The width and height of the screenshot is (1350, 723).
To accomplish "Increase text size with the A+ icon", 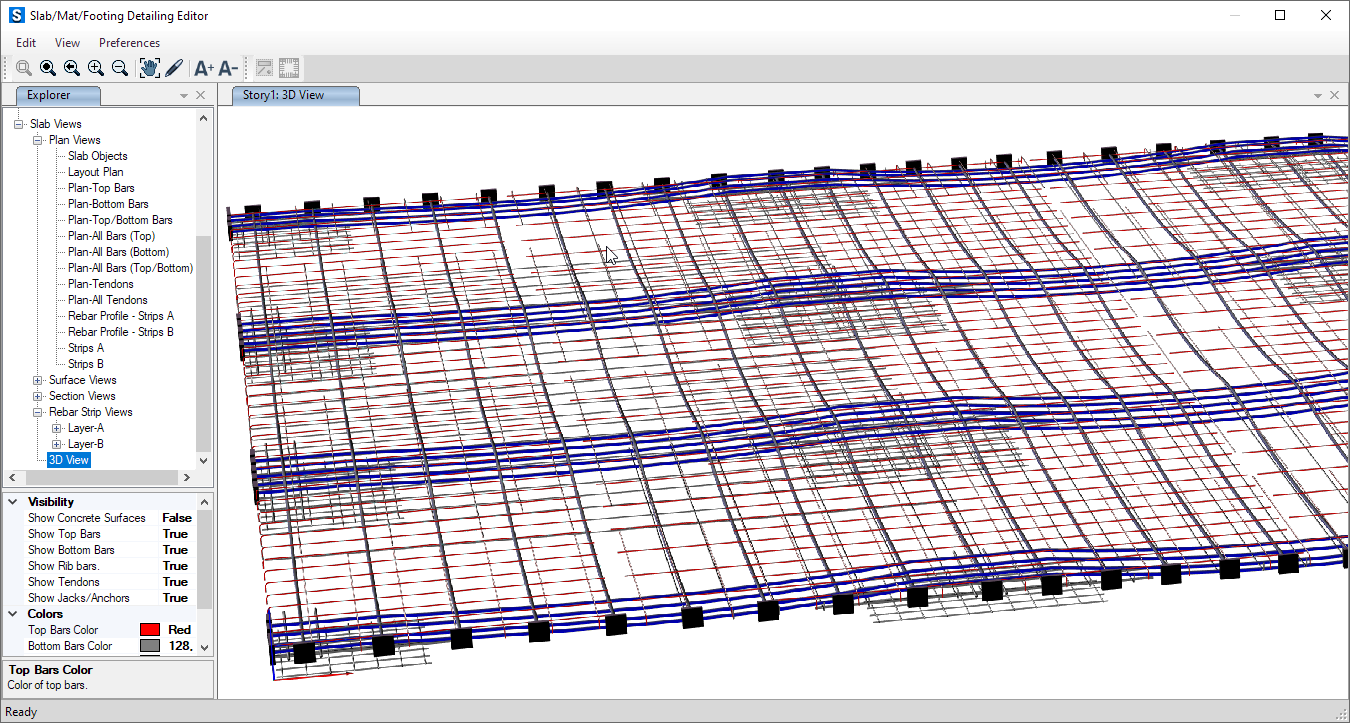I will (203, 67).
